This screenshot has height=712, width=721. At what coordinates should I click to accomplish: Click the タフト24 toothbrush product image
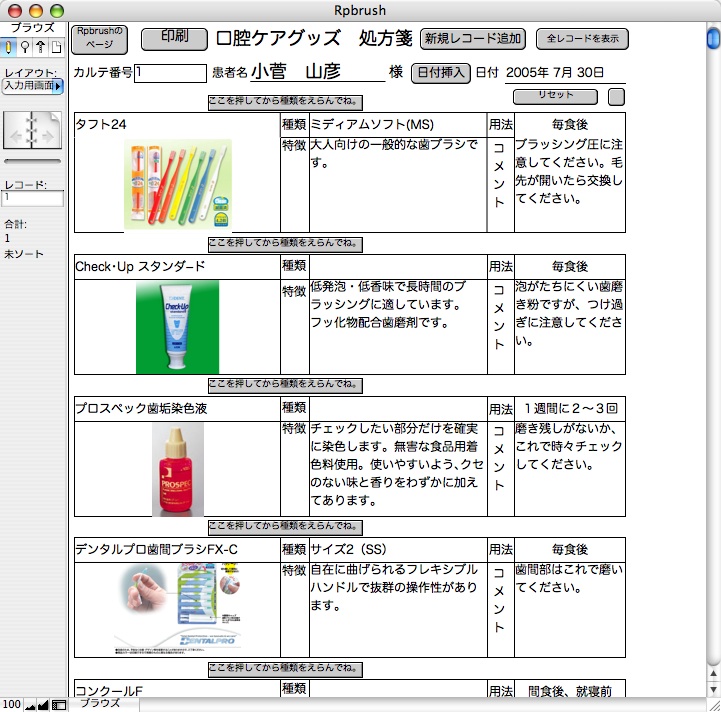pos(178,184)
